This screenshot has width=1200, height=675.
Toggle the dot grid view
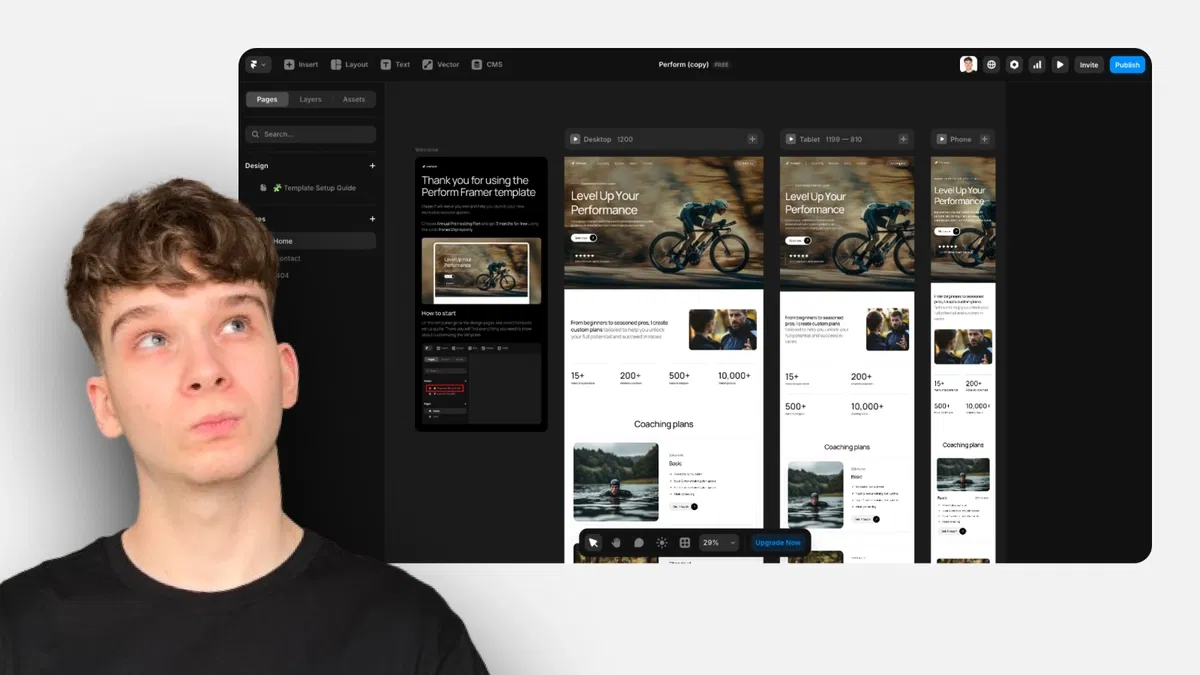pos(684,542)
